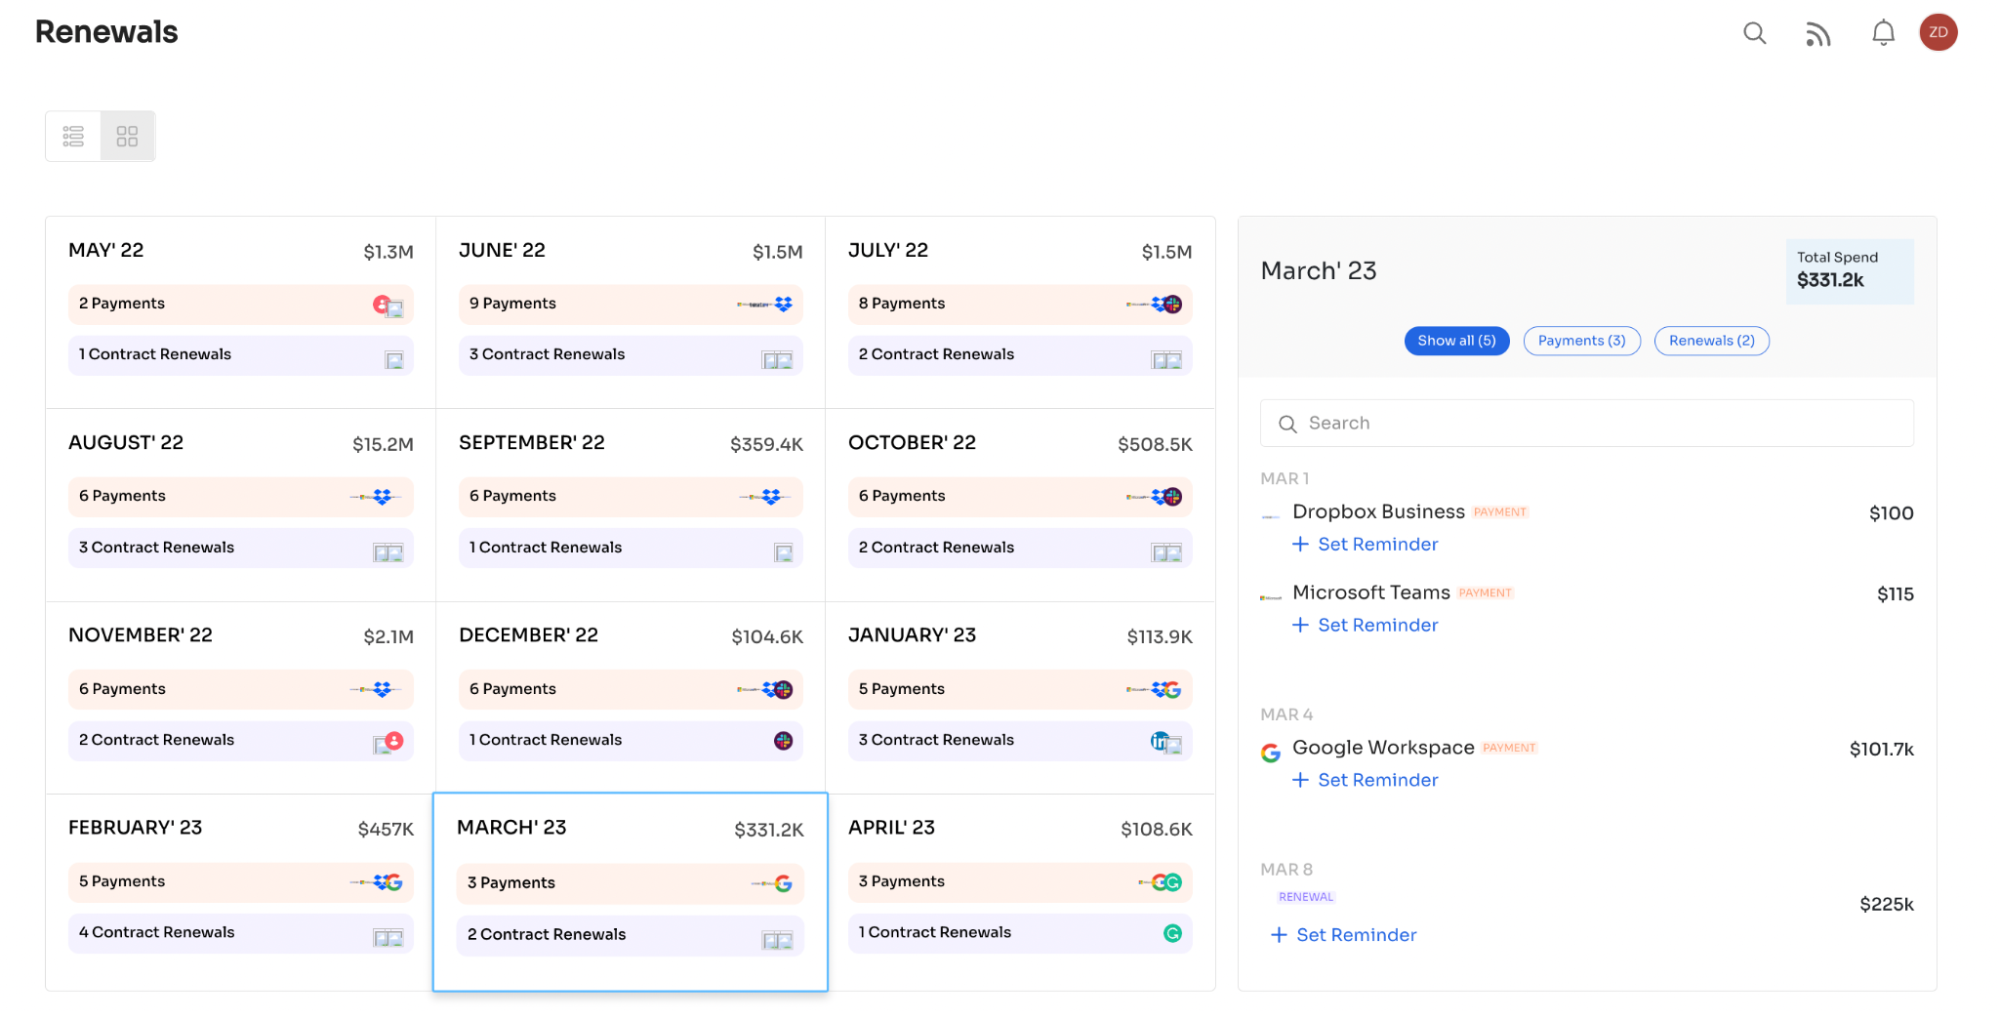
Task: Open November '22 6 Payments row
Action: tap(240, 690)
